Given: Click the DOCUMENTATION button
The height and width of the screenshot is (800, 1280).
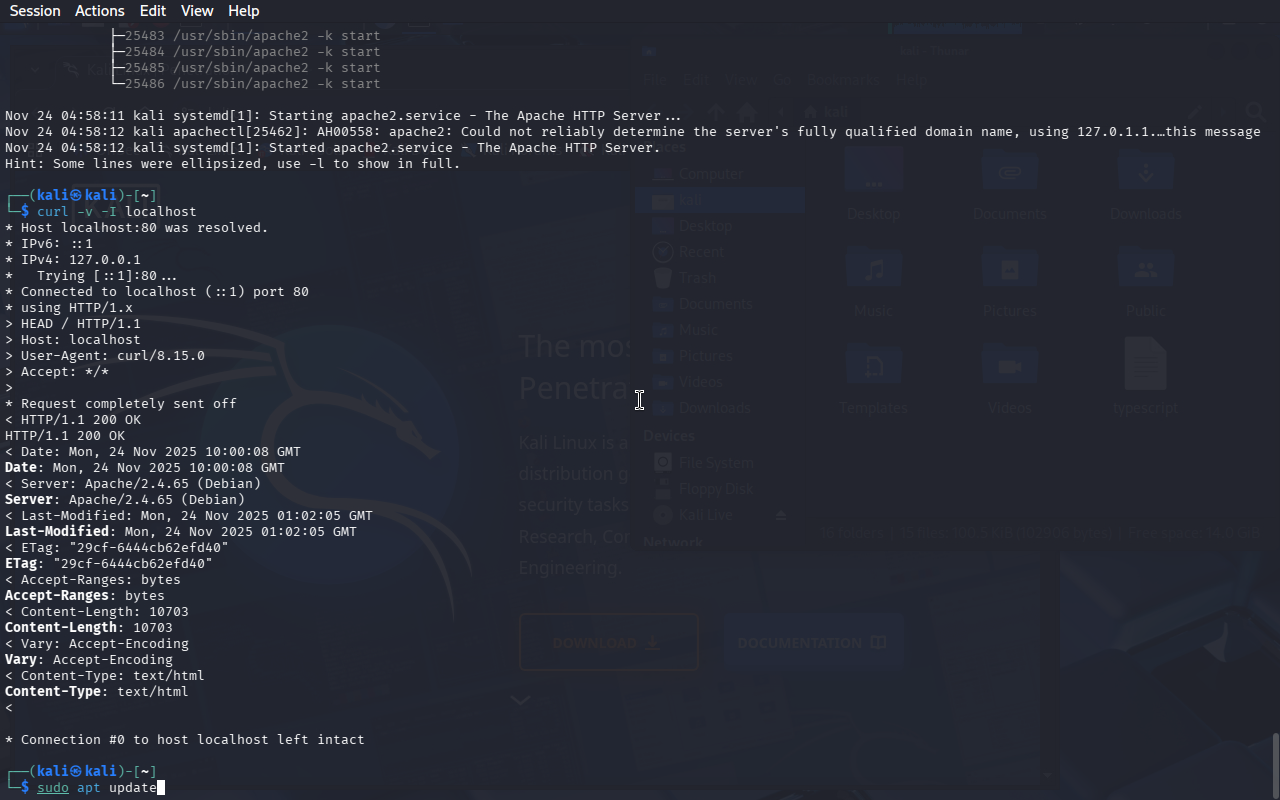Looking at the screenshot, I should pyautogui.click(x=811, y=642).
